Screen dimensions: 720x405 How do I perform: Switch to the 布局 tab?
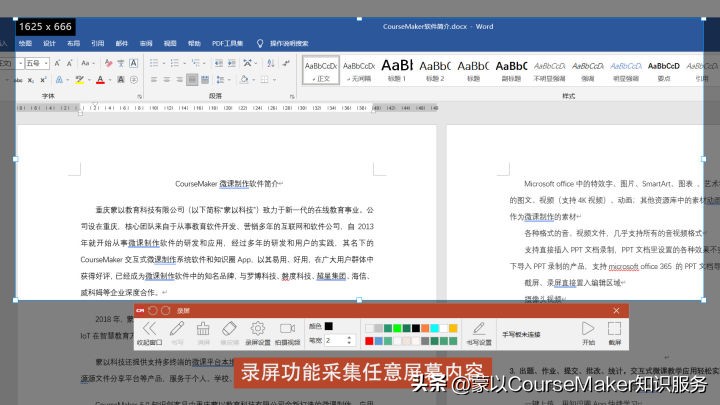click(x=73, y=44)
